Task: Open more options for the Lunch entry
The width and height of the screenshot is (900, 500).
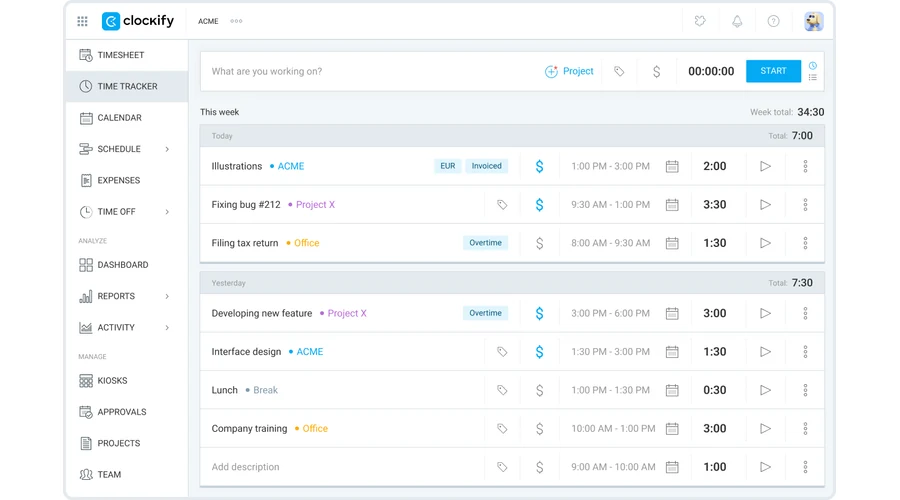Action: 805,390
